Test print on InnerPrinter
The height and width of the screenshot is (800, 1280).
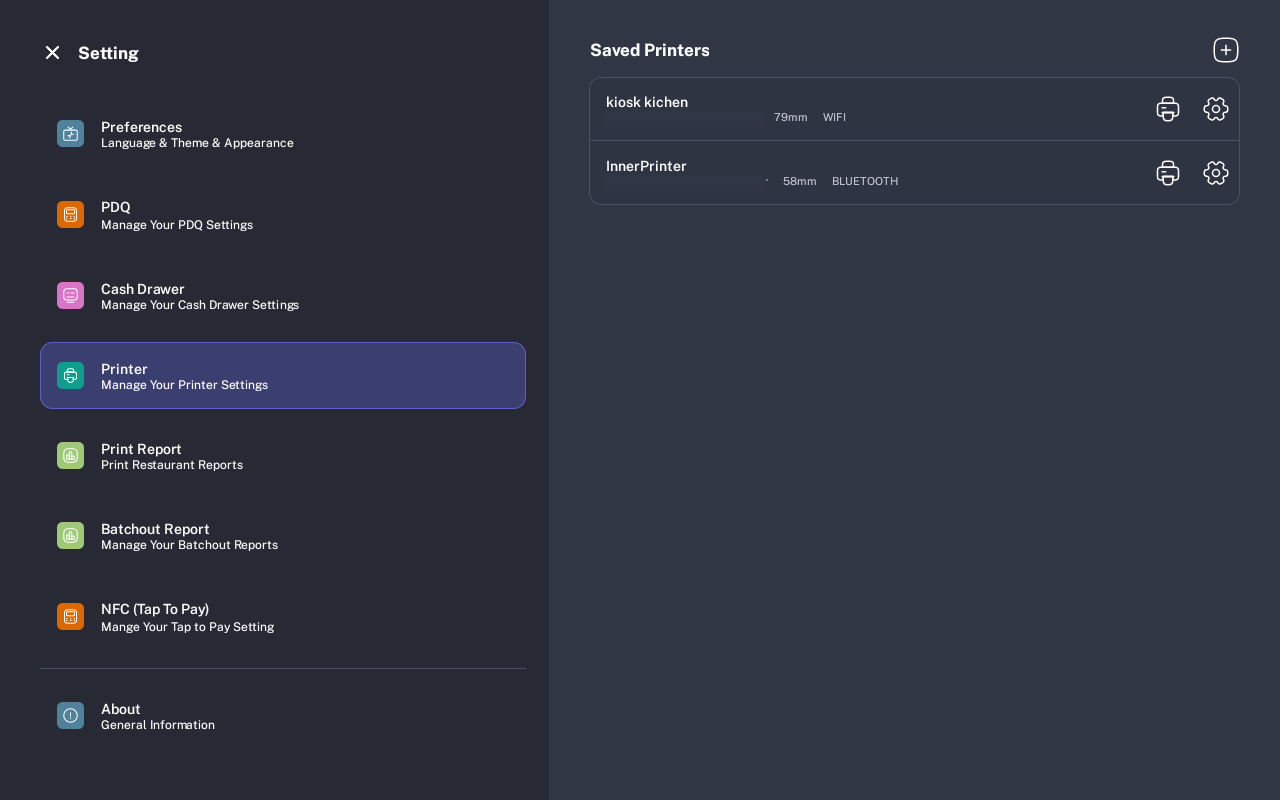point(1168,173)
